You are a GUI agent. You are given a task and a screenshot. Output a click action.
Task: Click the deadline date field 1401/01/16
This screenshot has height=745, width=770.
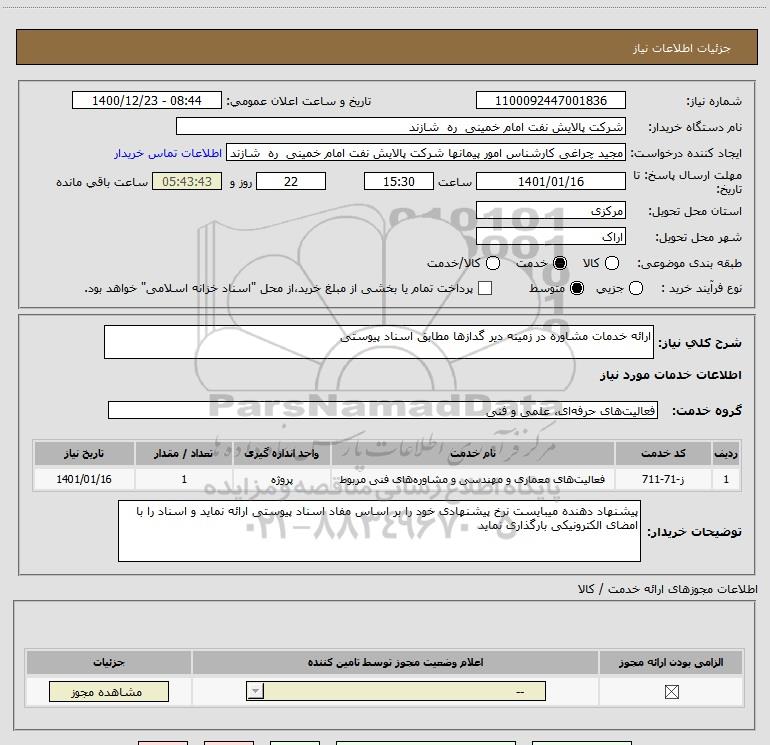(550, 181)
